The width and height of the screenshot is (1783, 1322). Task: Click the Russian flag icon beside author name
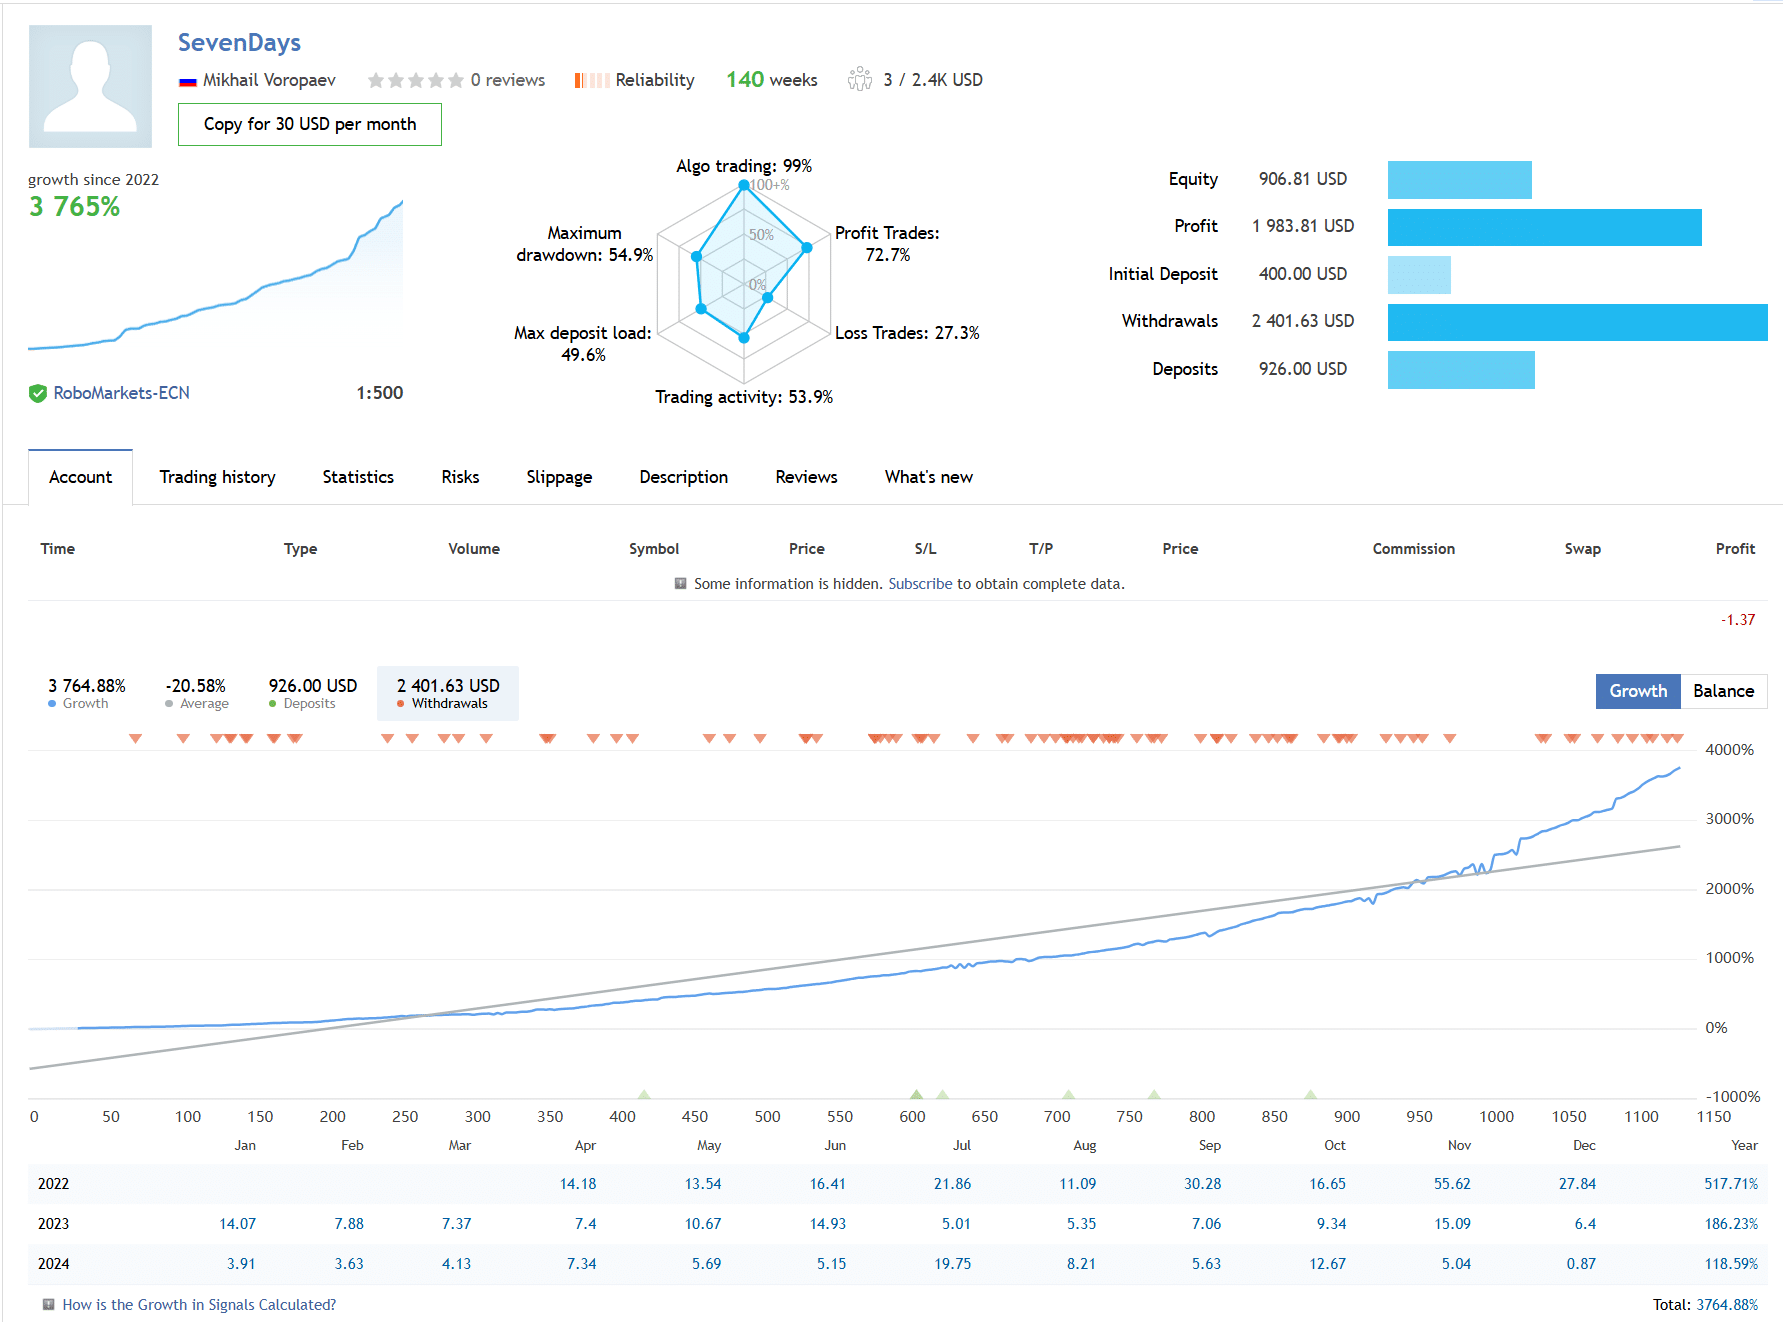tap(187, 81)
